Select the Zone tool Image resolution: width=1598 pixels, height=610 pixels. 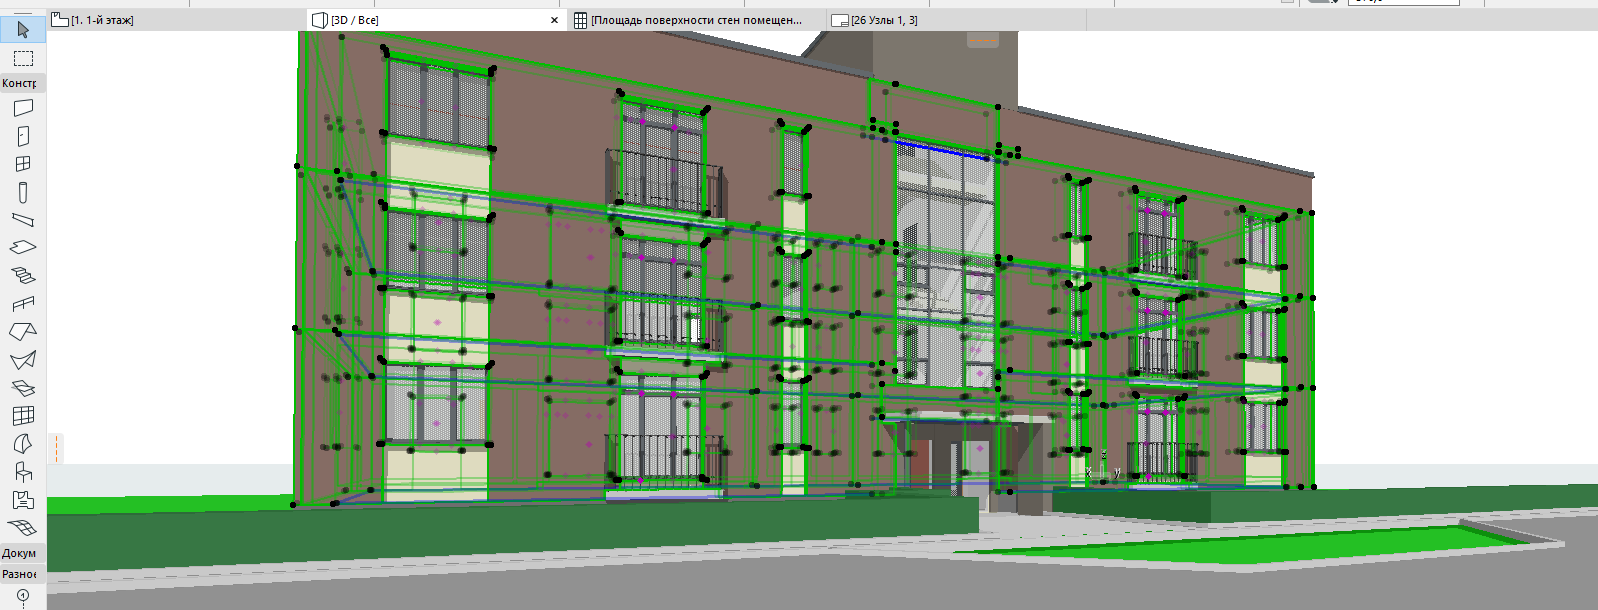click(23, 499)
